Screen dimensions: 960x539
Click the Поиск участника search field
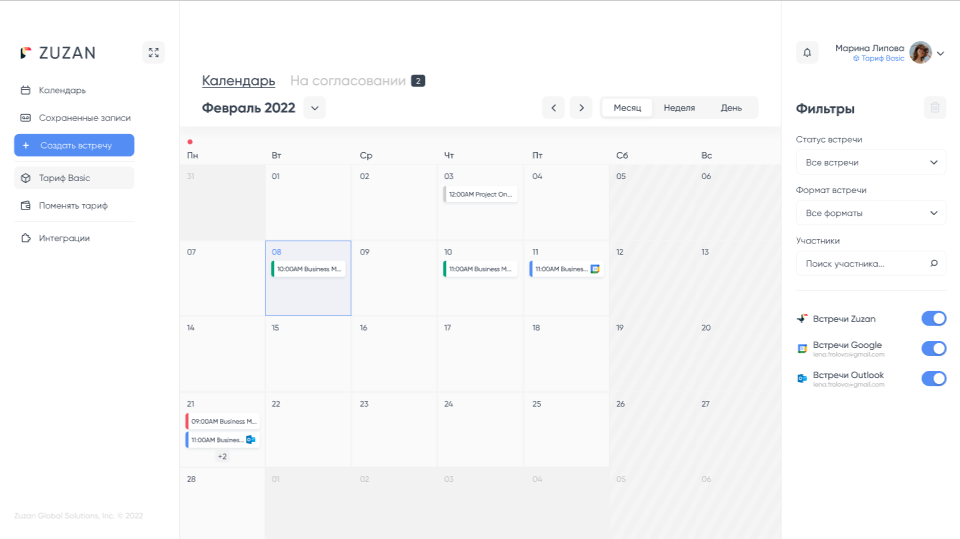(871, 263)
